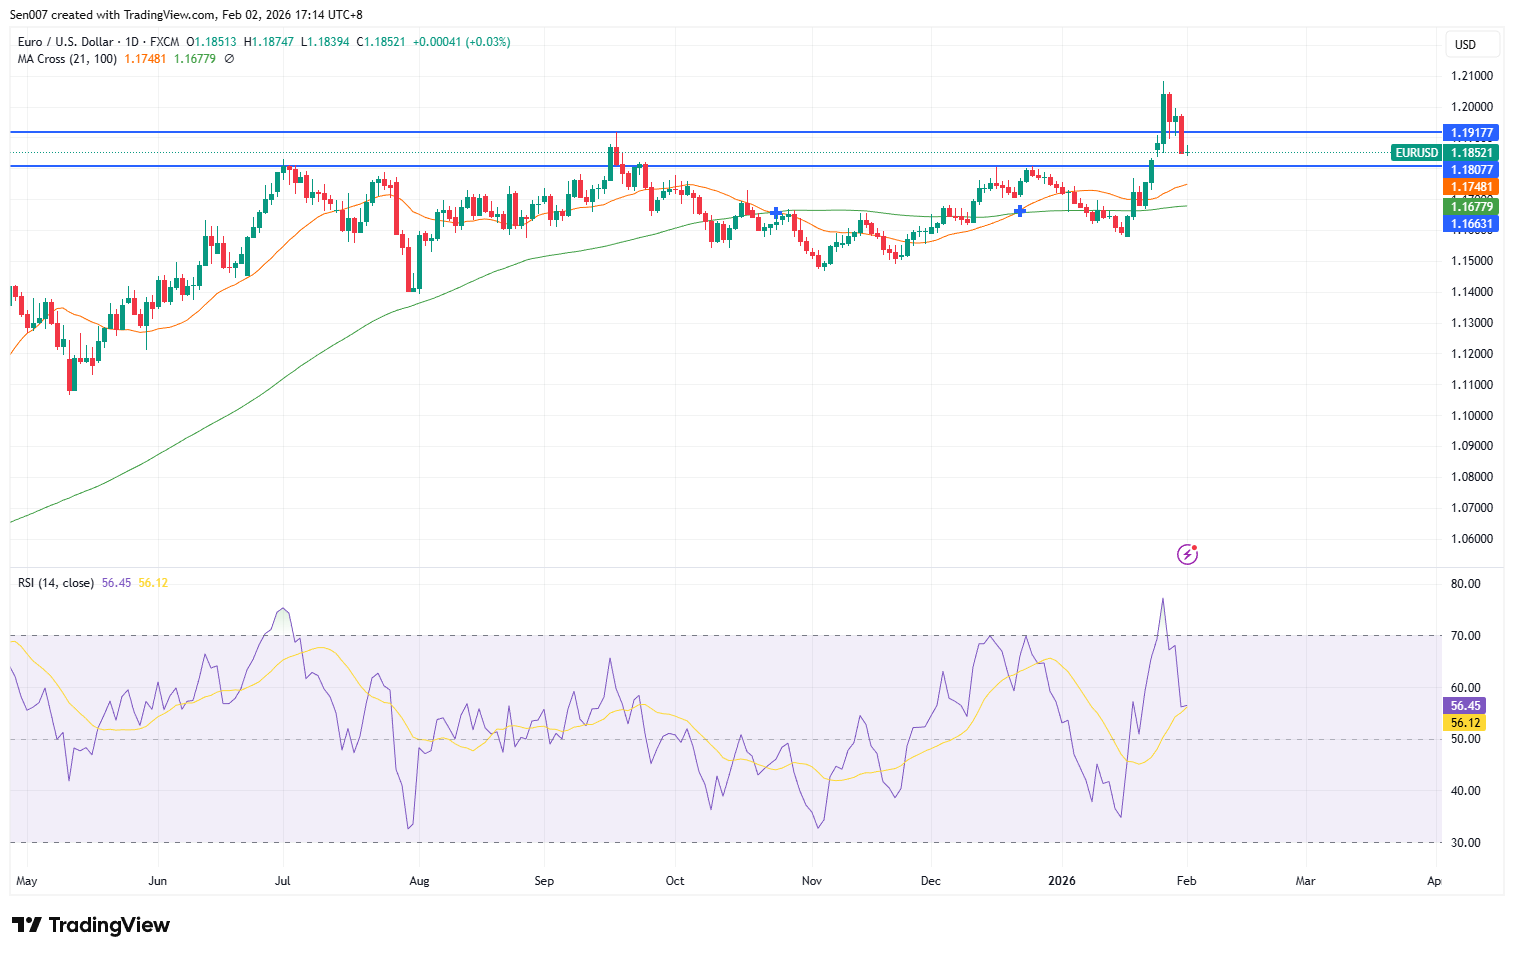1514x955 pixels.
Task: Click the purple 56.45 RSI value label
Action: 1465,706
